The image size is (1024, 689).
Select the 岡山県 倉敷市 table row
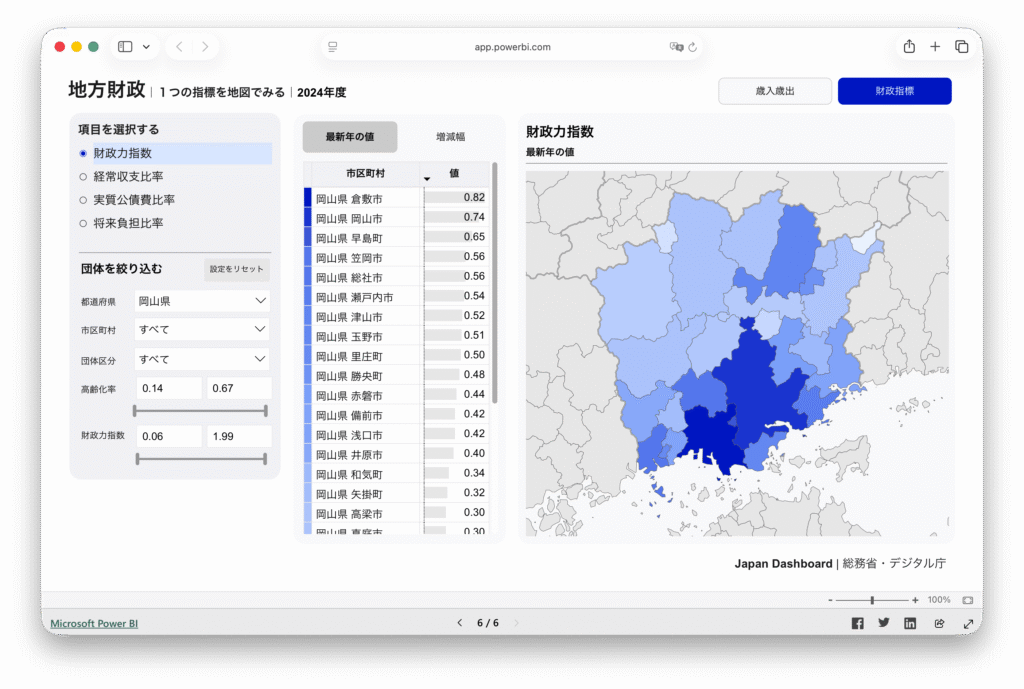(396, 198)
